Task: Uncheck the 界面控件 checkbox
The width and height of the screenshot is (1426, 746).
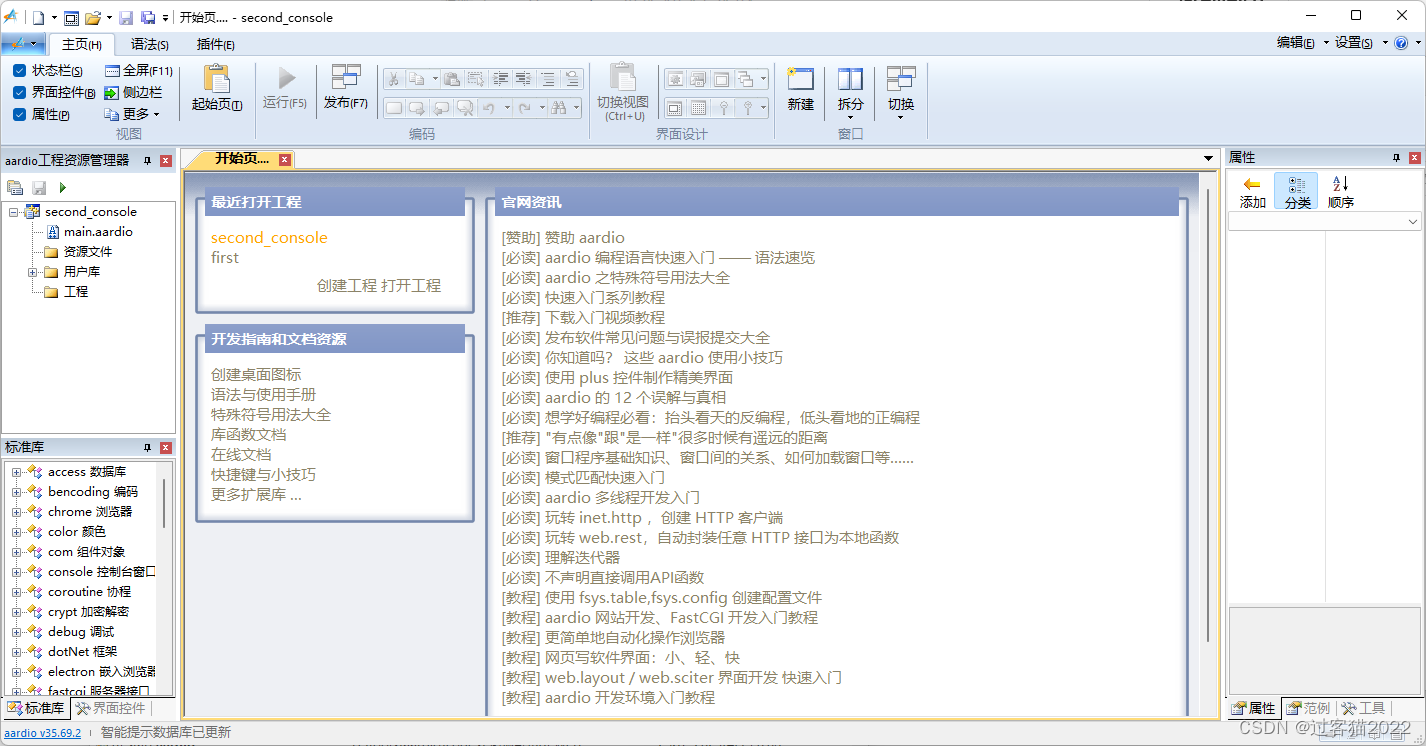Action: pyautogui.click(x=19, y=92)
